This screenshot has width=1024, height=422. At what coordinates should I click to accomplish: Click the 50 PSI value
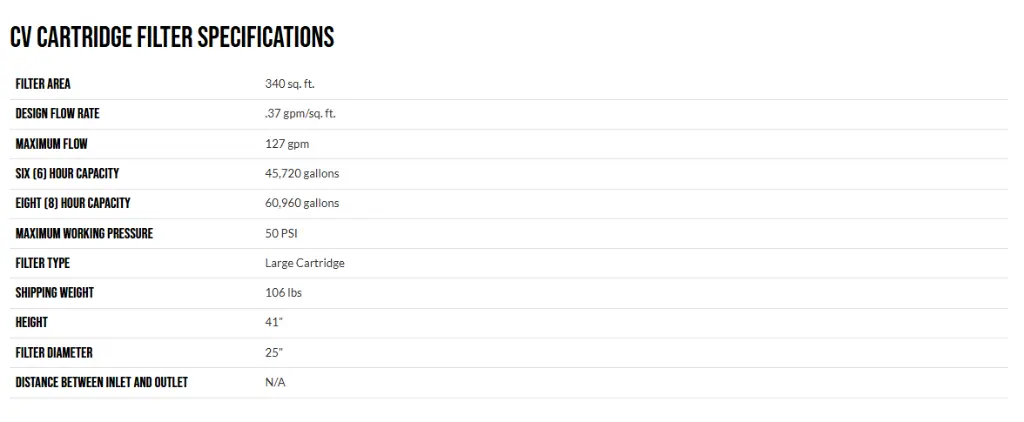(x=281, y=233)
